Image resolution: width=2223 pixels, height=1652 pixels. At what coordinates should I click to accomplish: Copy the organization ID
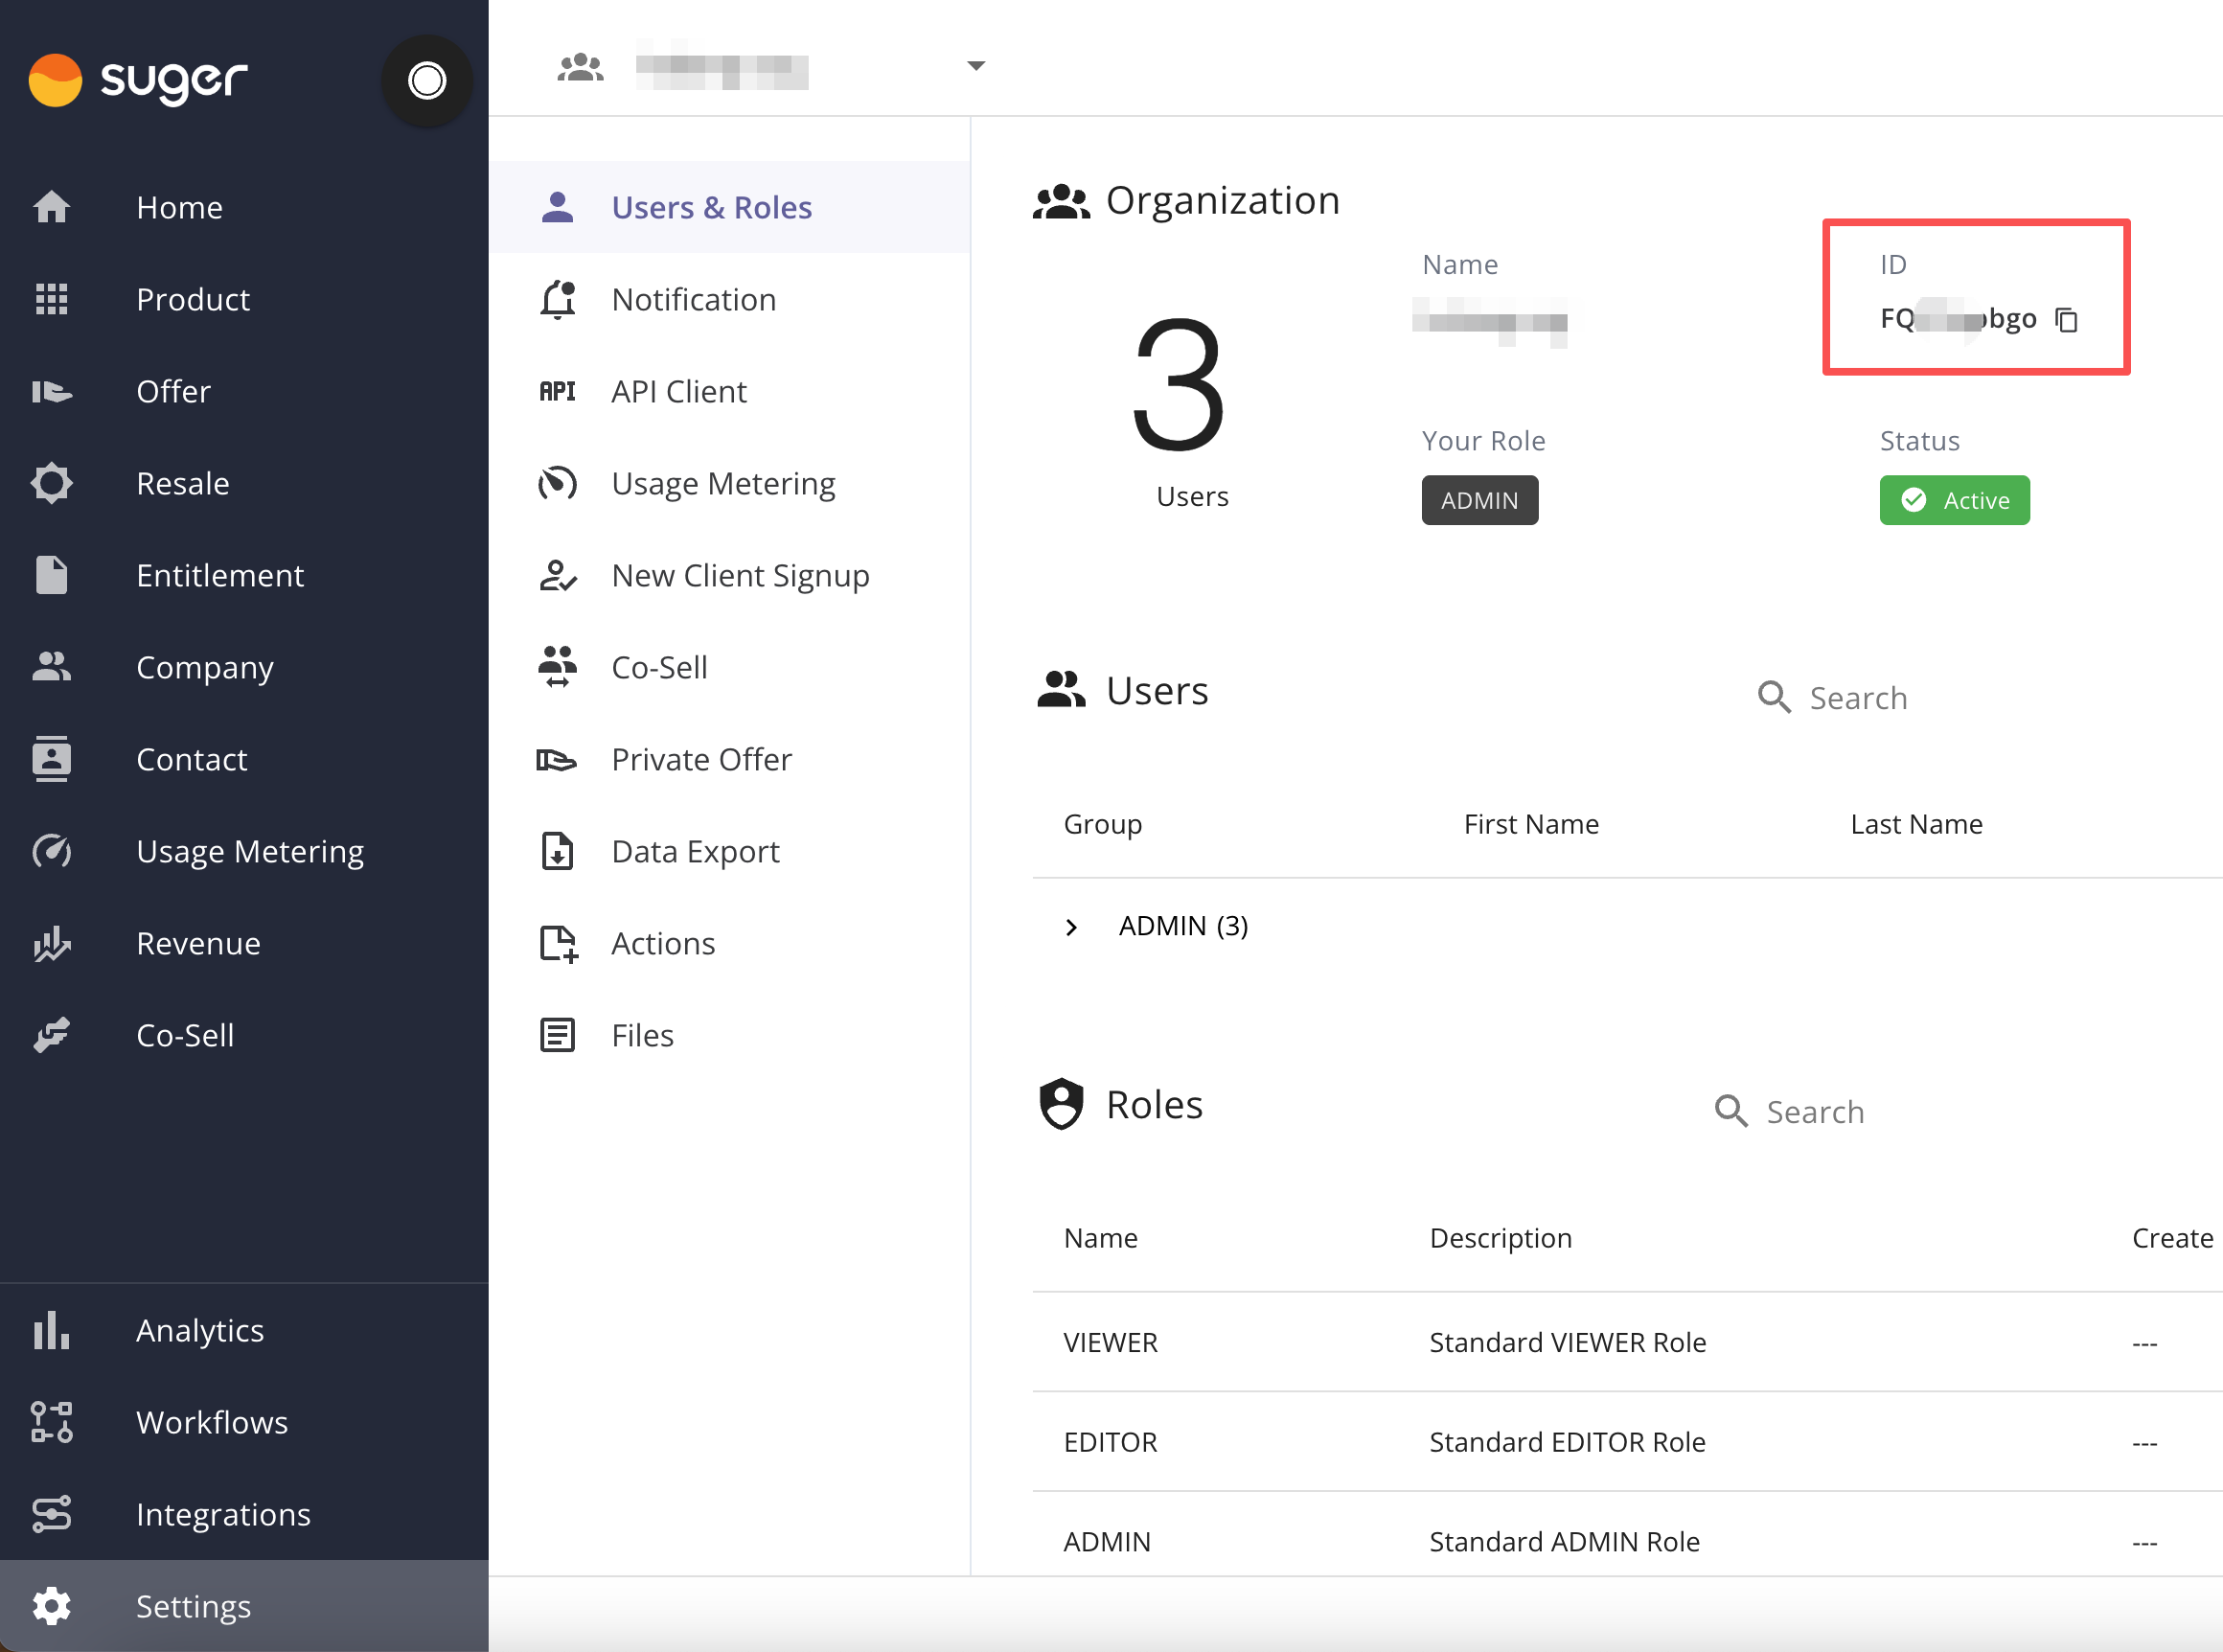tap(2066, 320)
